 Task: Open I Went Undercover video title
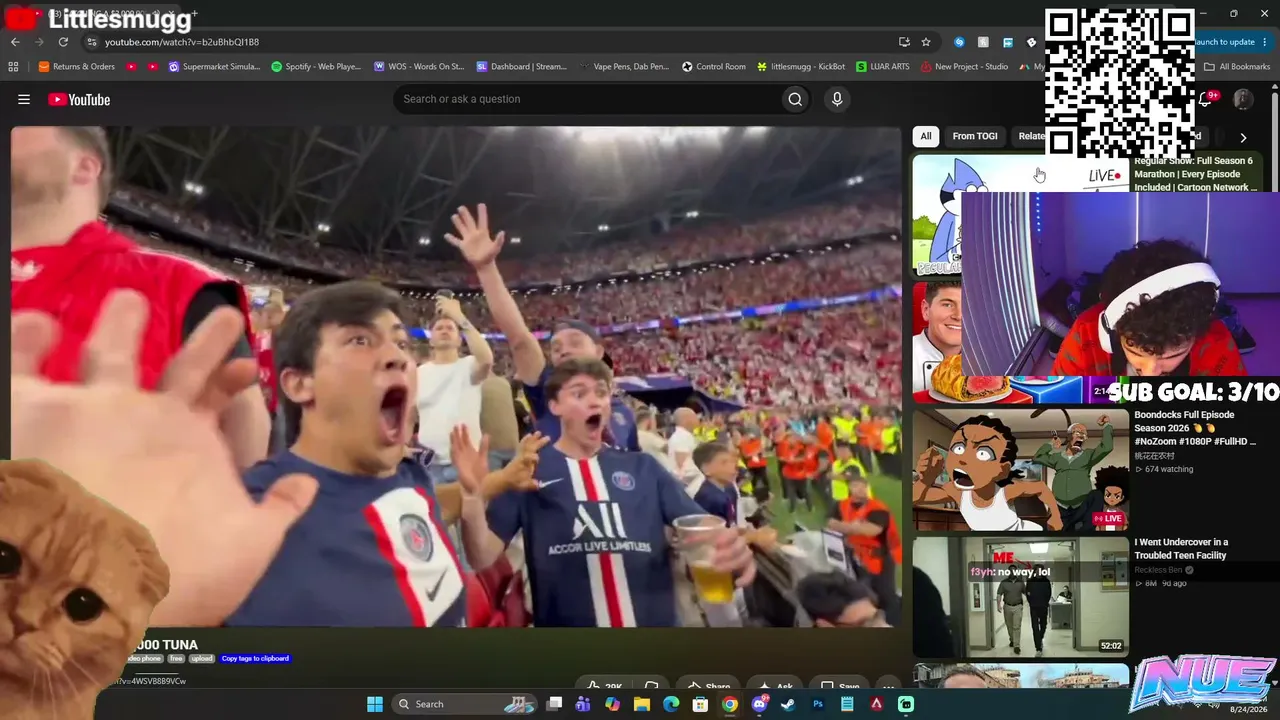coord(1181,549)
